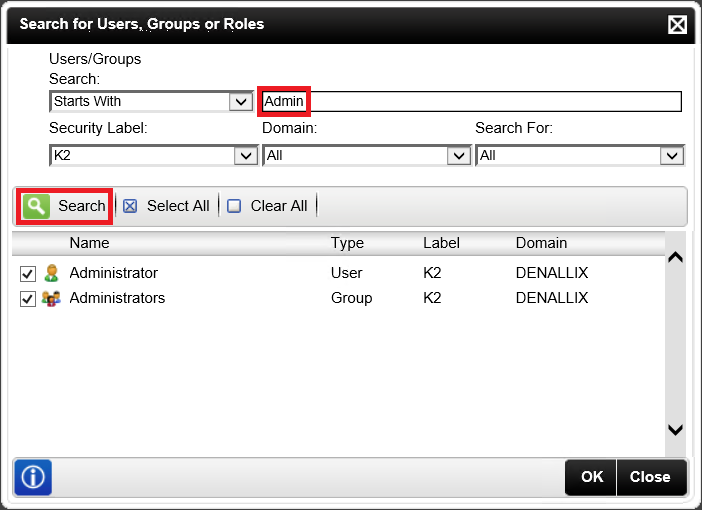Open the Starts With search mode dropdown

[x=151, y=101]
